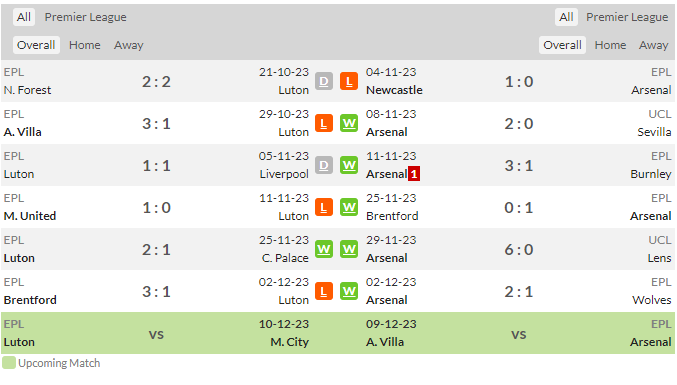This screenshot has width=677, height=385.
Task: Click the L badge for Brentford vs Luton 02-12-23
Action: (324, 291)
